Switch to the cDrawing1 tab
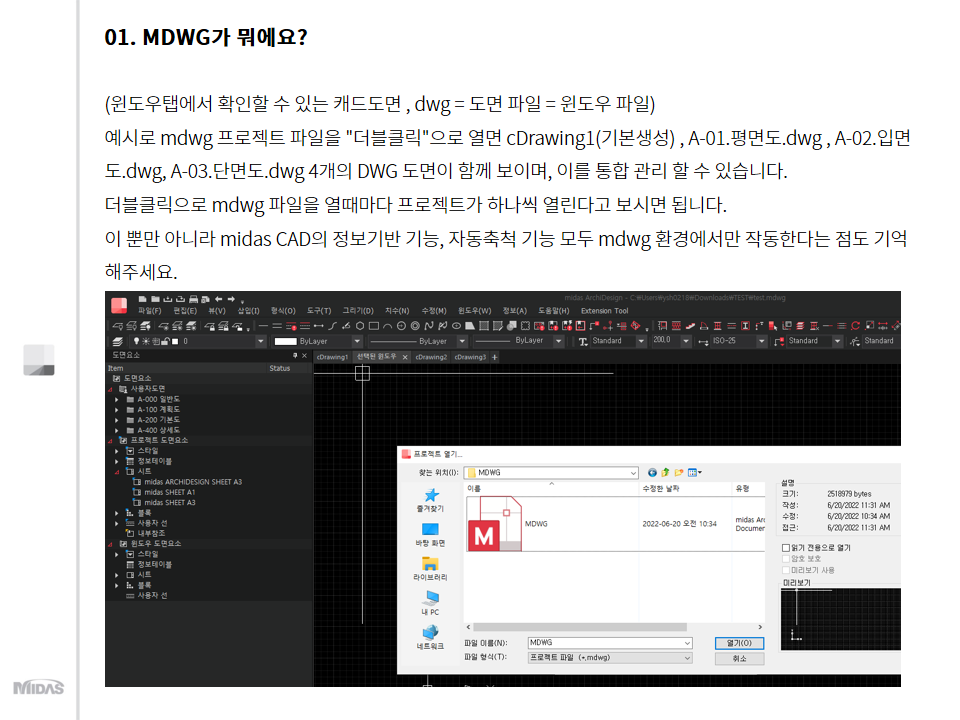 pyautogui.click(x=332, y=357)
